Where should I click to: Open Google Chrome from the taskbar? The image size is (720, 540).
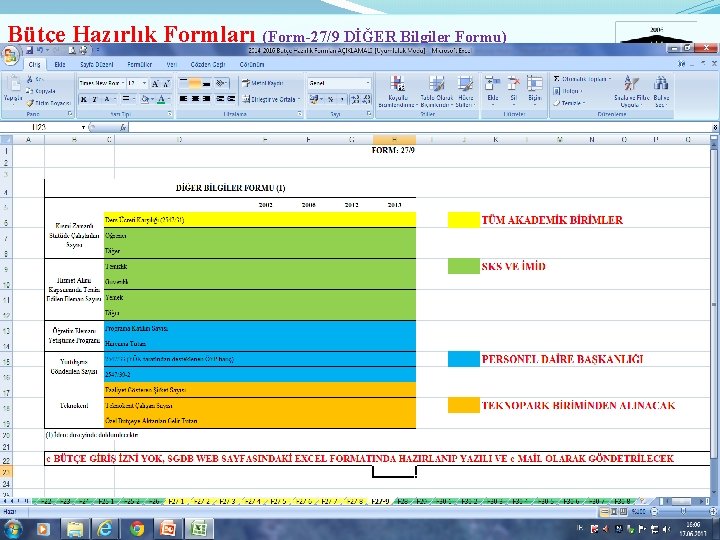pyautogui.click(x=136, y=529)
